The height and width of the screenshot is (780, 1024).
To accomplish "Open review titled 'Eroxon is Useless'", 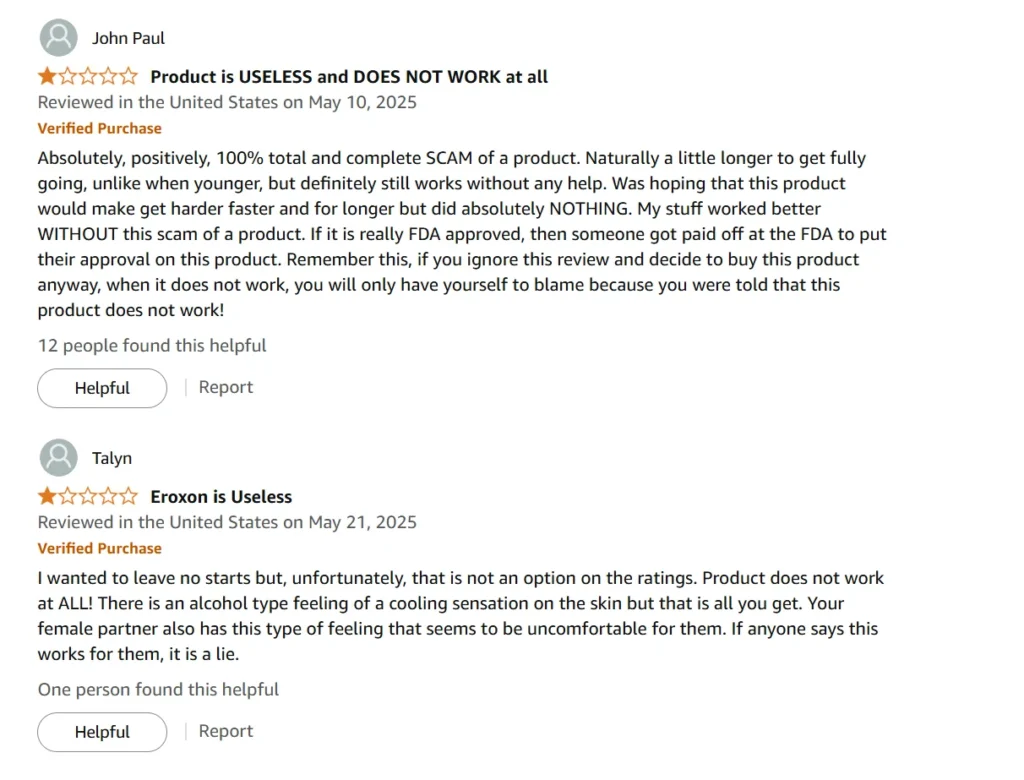I will 221,496.
